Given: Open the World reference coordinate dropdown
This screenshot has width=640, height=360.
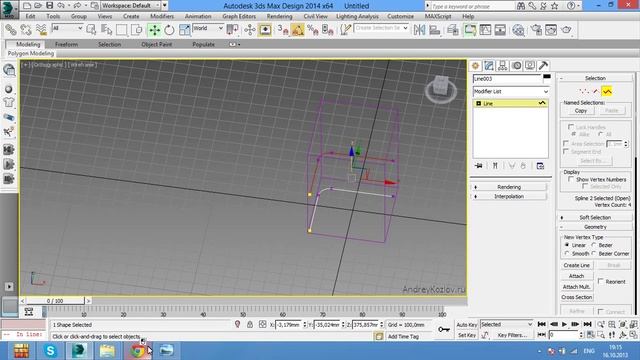Looking at the screenshot, I should (x=208, y=29).
